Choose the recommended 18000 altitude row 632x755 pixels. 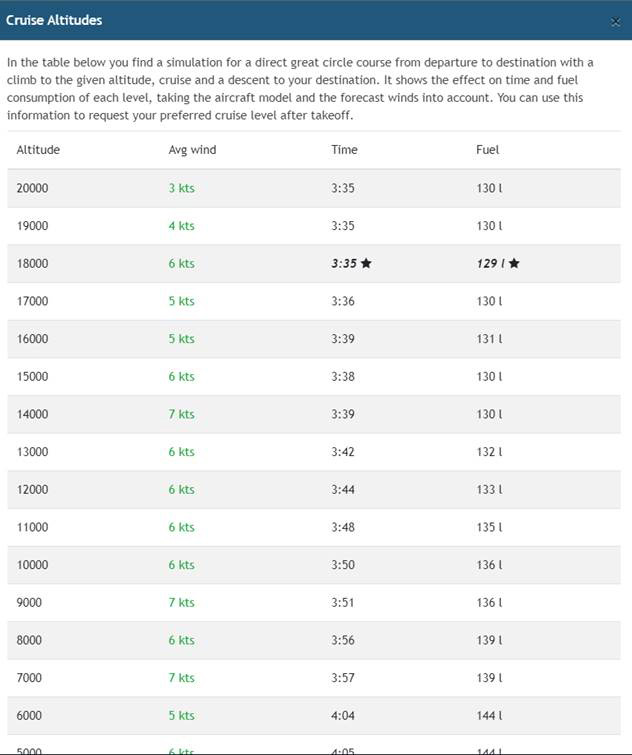[32, 264]
